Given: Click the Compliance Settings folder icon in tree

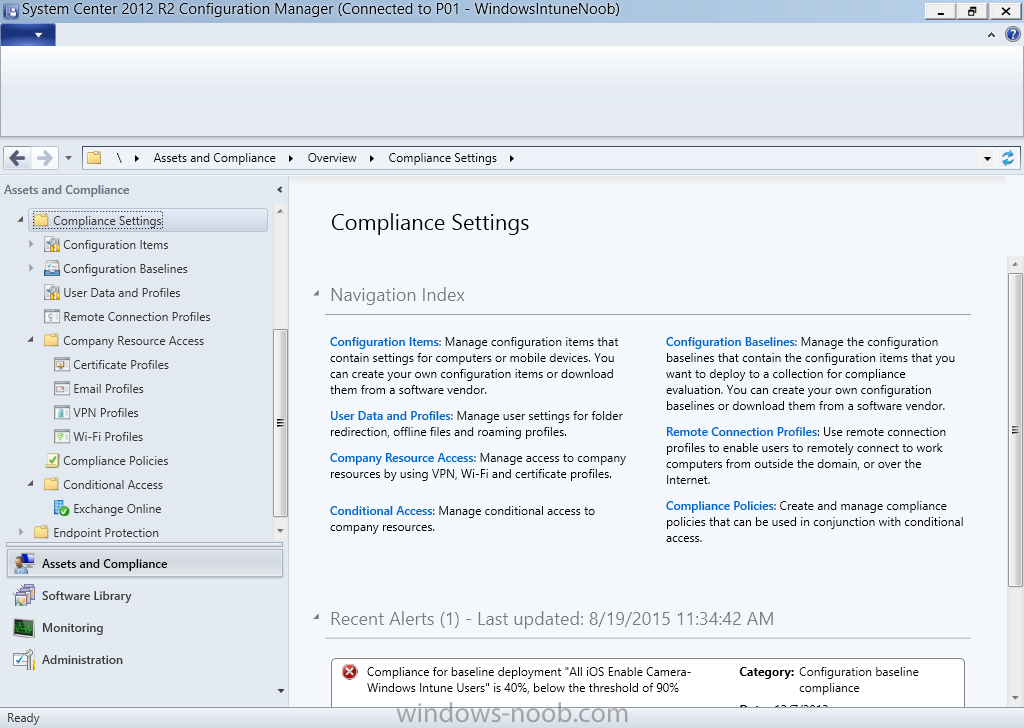Looking at the screenshot, I should pyautogui.click(x=41, y=220).
